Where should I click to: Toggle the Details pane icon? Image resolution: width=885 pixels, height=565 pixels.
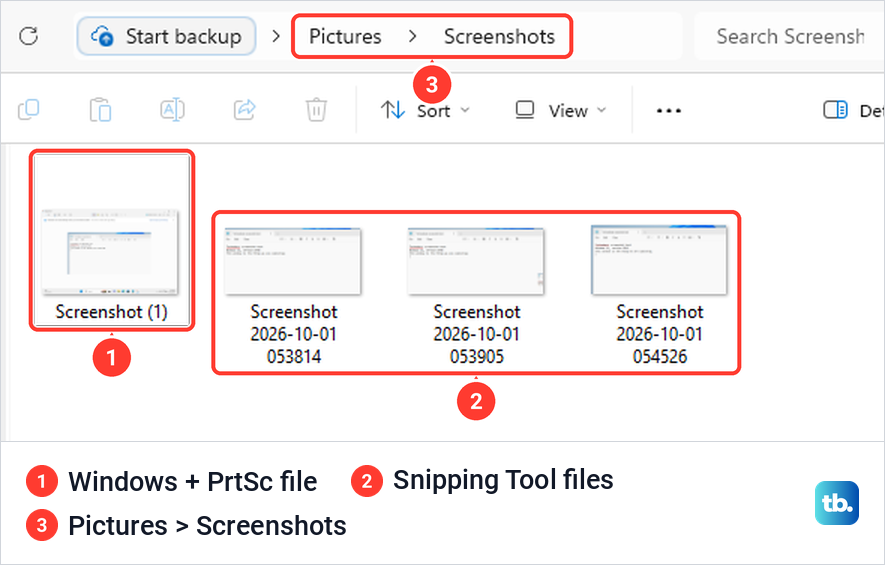(x=835, y=110)
